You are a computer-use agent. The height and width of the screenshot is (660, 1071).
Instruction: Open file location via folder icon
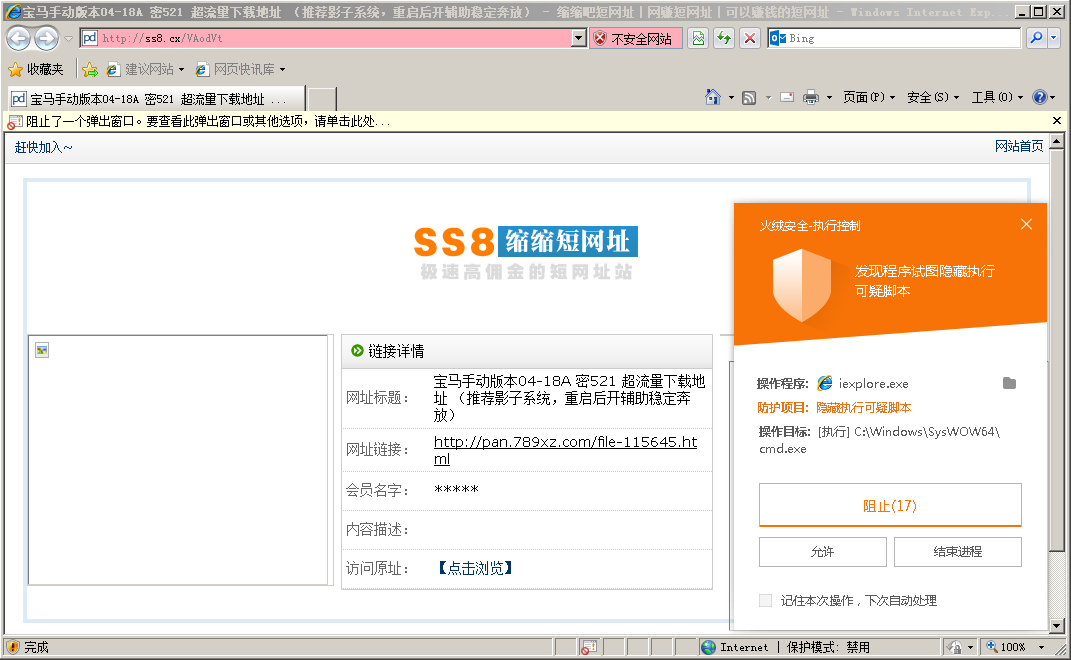click(1010, 383)
